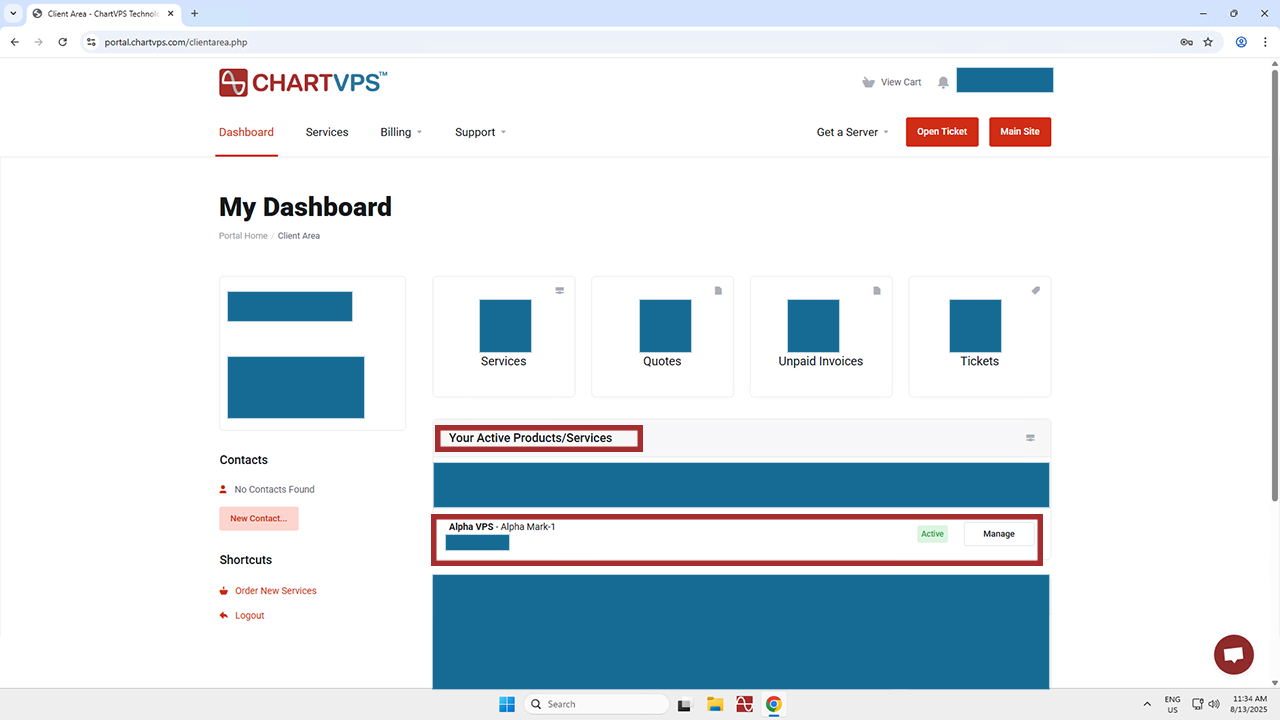Image resolution: width=1280 pixels, height=720 pixels.
Task: Click the browser reload icon
Action: [63, 42]
